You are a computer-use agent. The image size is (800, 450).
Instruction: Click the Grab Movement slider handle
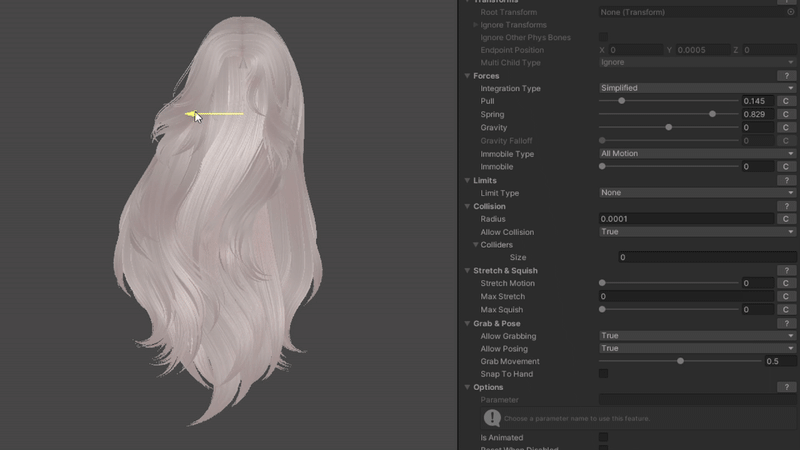pyautogui.click(x=681, y=361)
